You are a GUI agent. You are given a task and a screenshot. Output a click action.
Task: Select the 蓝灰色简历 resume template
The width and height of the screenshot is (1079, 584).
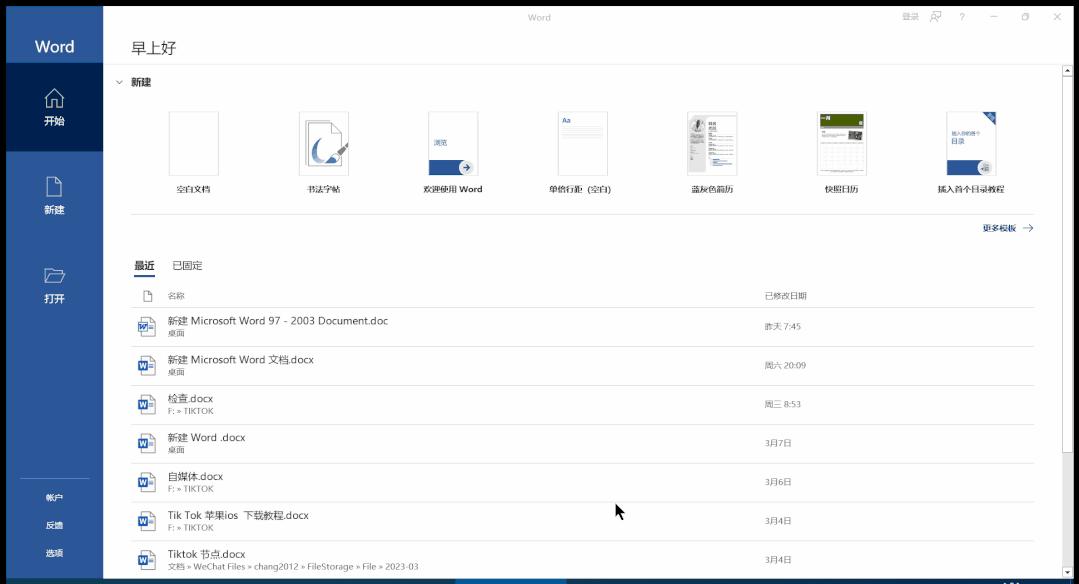pyautogui.click(x=711, y=143)
